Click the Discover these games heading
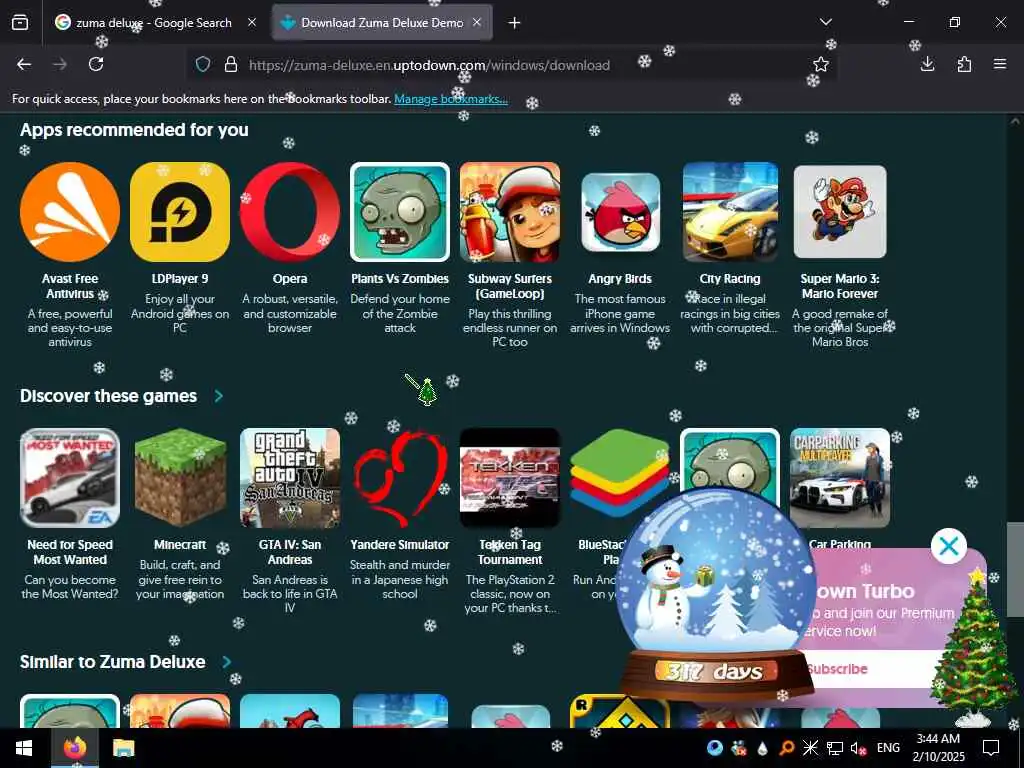 pos(108,396)
